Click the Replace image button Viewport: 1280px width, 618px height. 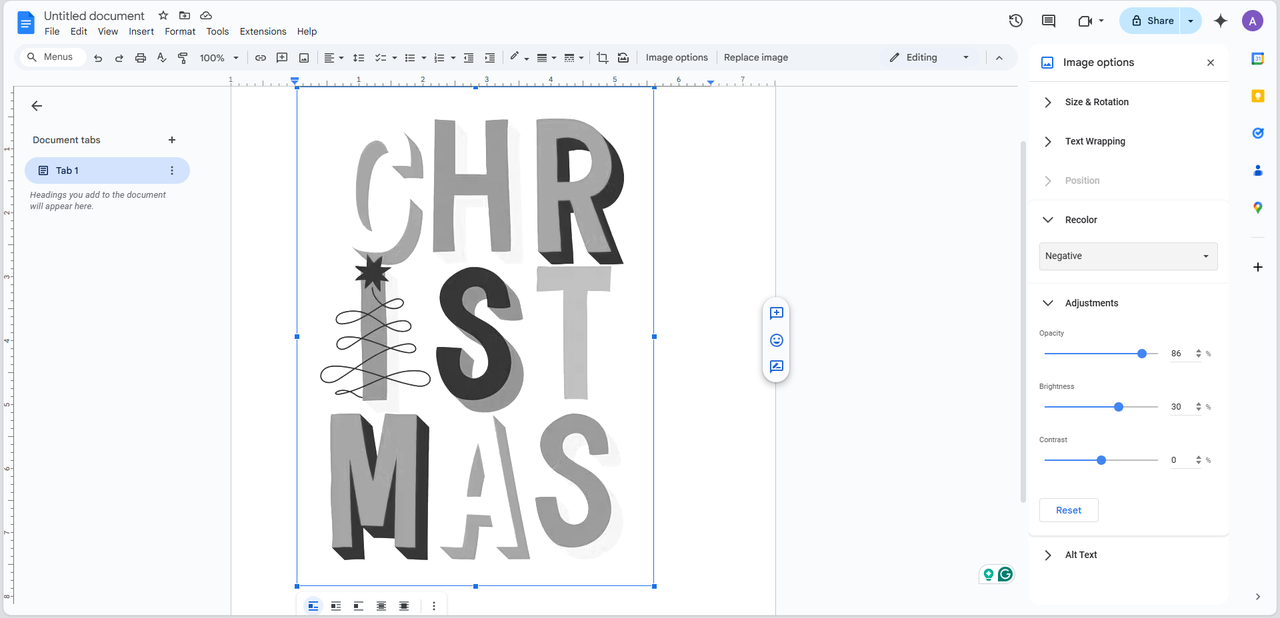756,58
